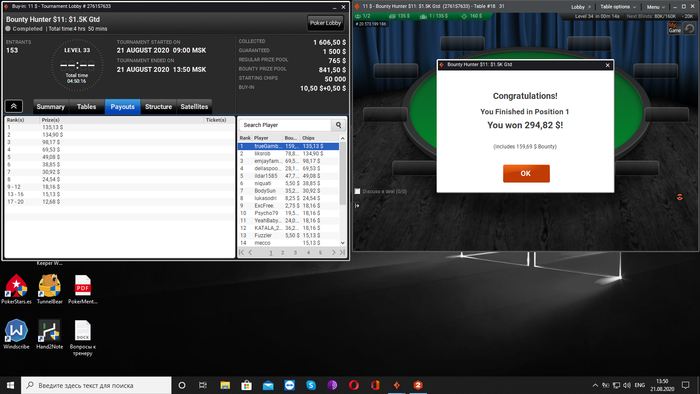Screen dimensions: 700x394
Task: Click the ENG language indicator in tray
Action: tap(640, 385)
